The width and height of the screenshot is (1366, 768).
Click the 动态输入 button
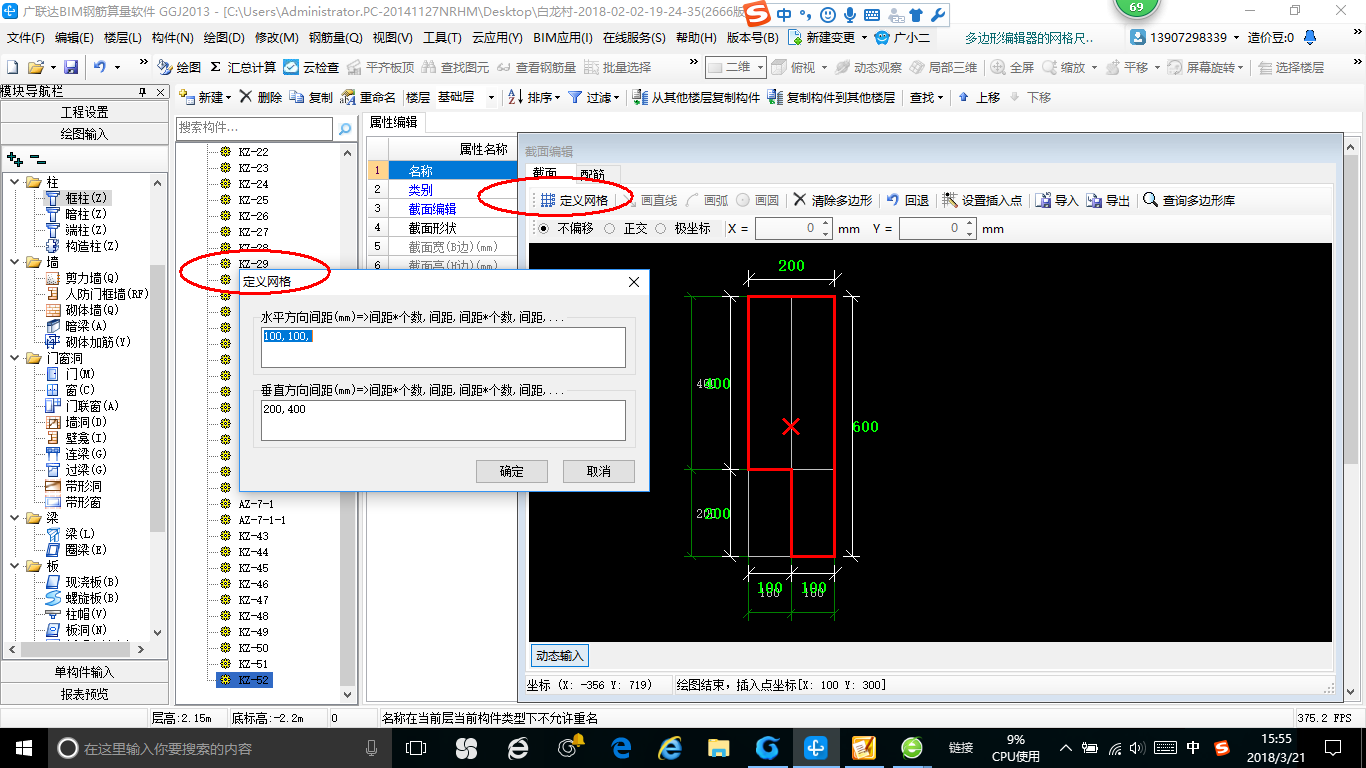pos(559,656)
